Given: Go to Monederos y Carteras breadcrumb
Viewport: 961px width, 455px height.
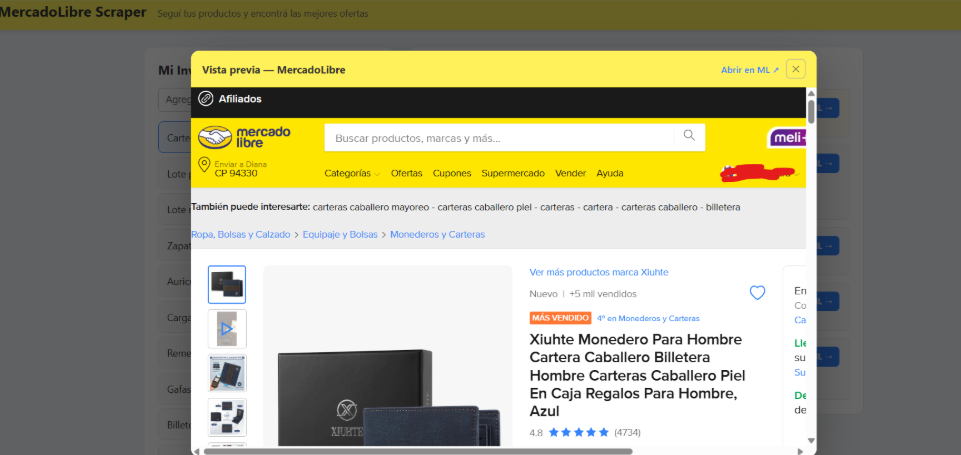Looking at the screenshot, I should (438, 234).
